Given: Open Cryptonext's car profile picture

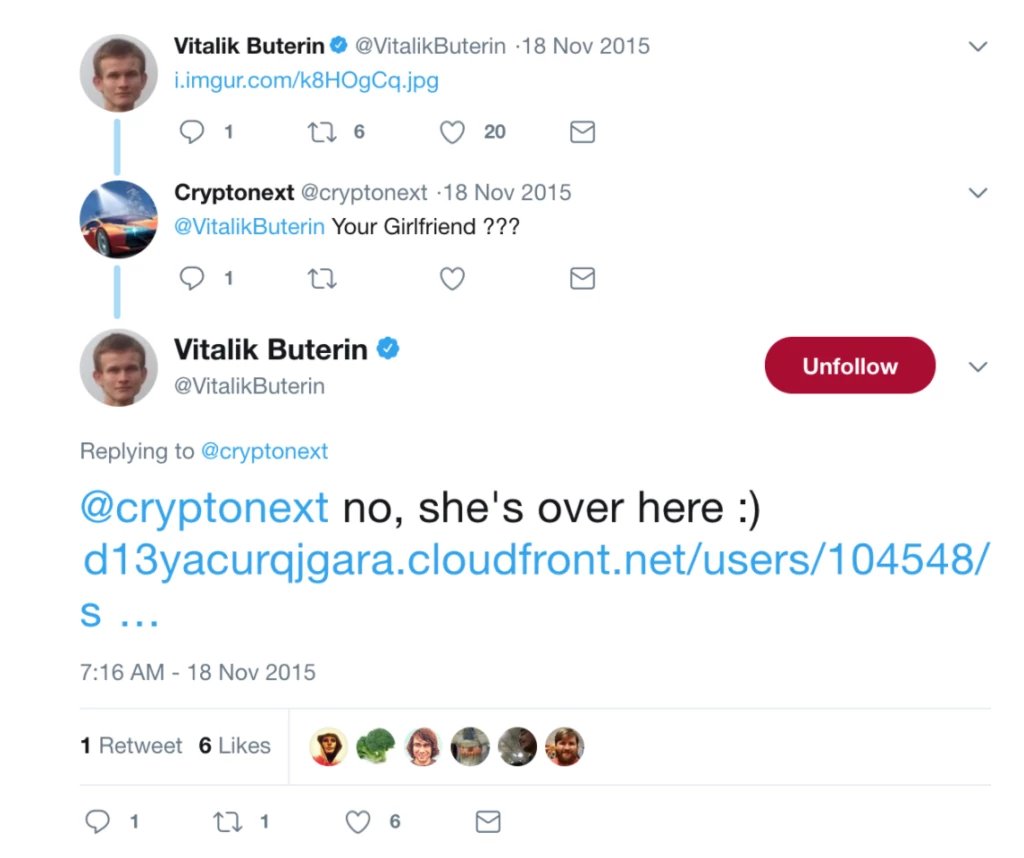Looking at the screenshot, I should [119, 219].
